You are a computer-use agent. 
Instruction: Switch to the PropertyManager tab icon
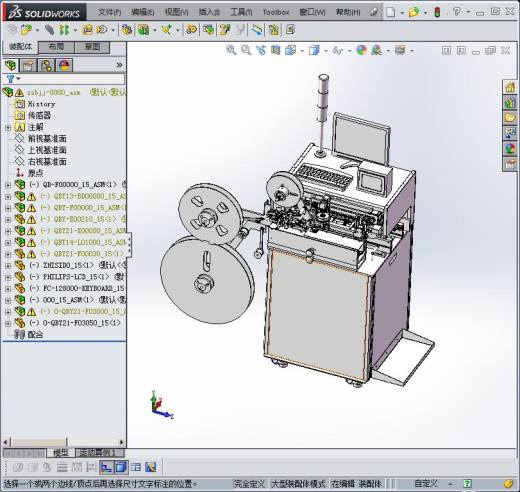(x=29, y=65)
